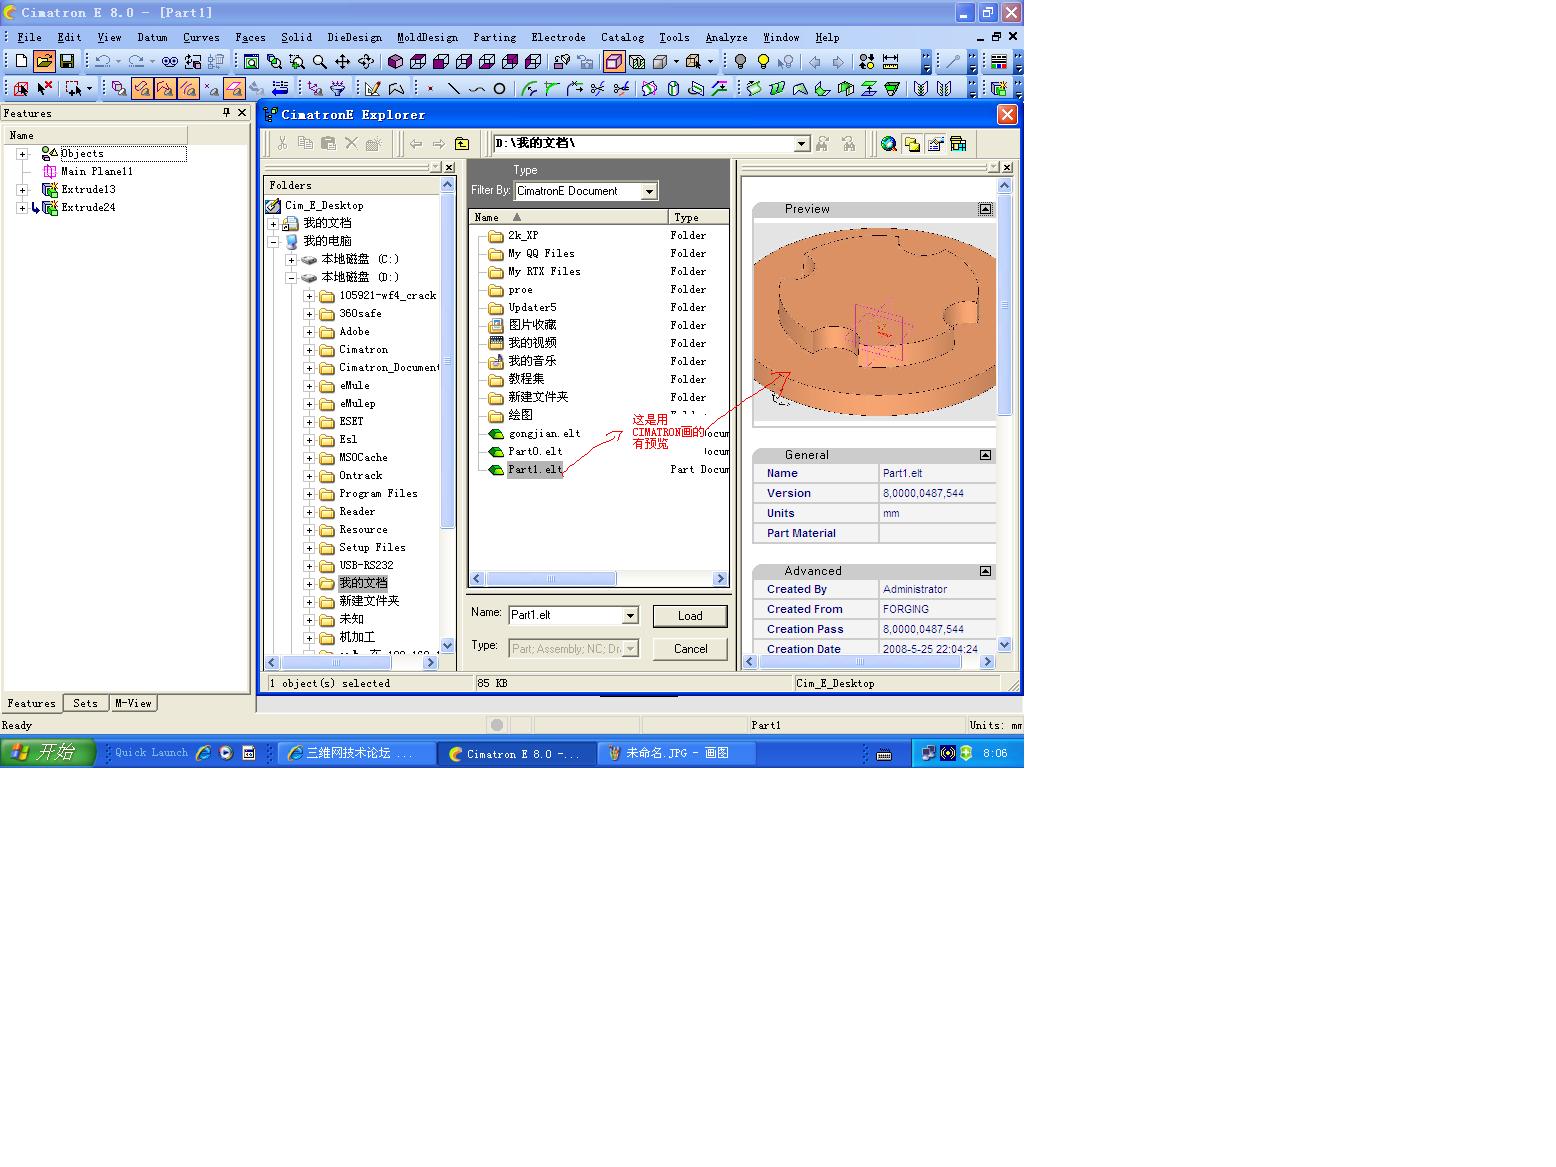Click the Undo arrow icon

[102, 61]
